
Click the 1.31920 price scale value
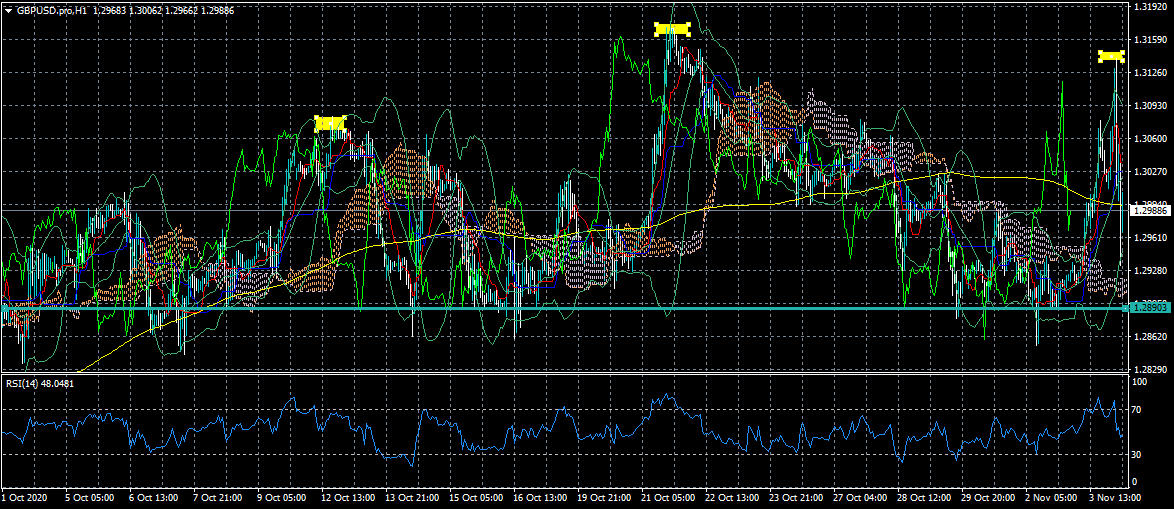point(1150,7)
